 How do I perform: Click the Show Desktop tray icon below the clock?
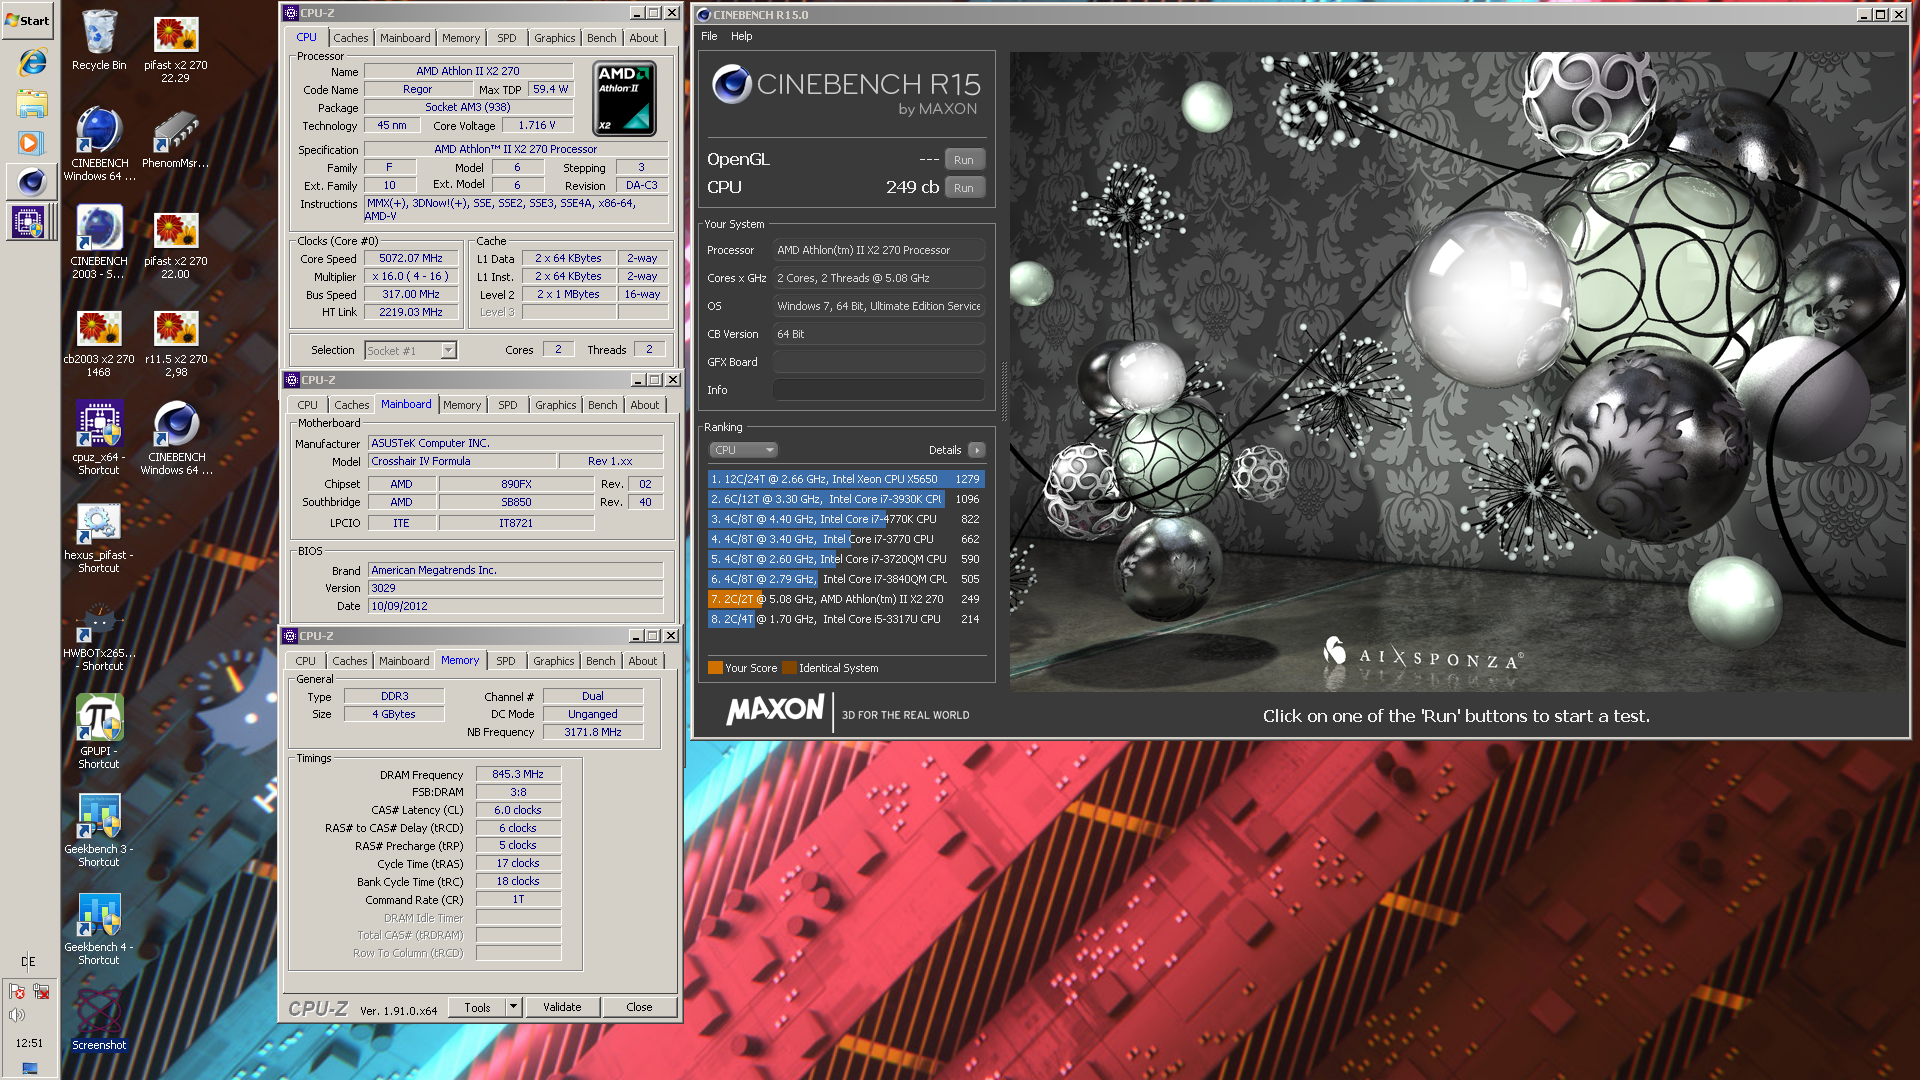tap(29, 1069)
